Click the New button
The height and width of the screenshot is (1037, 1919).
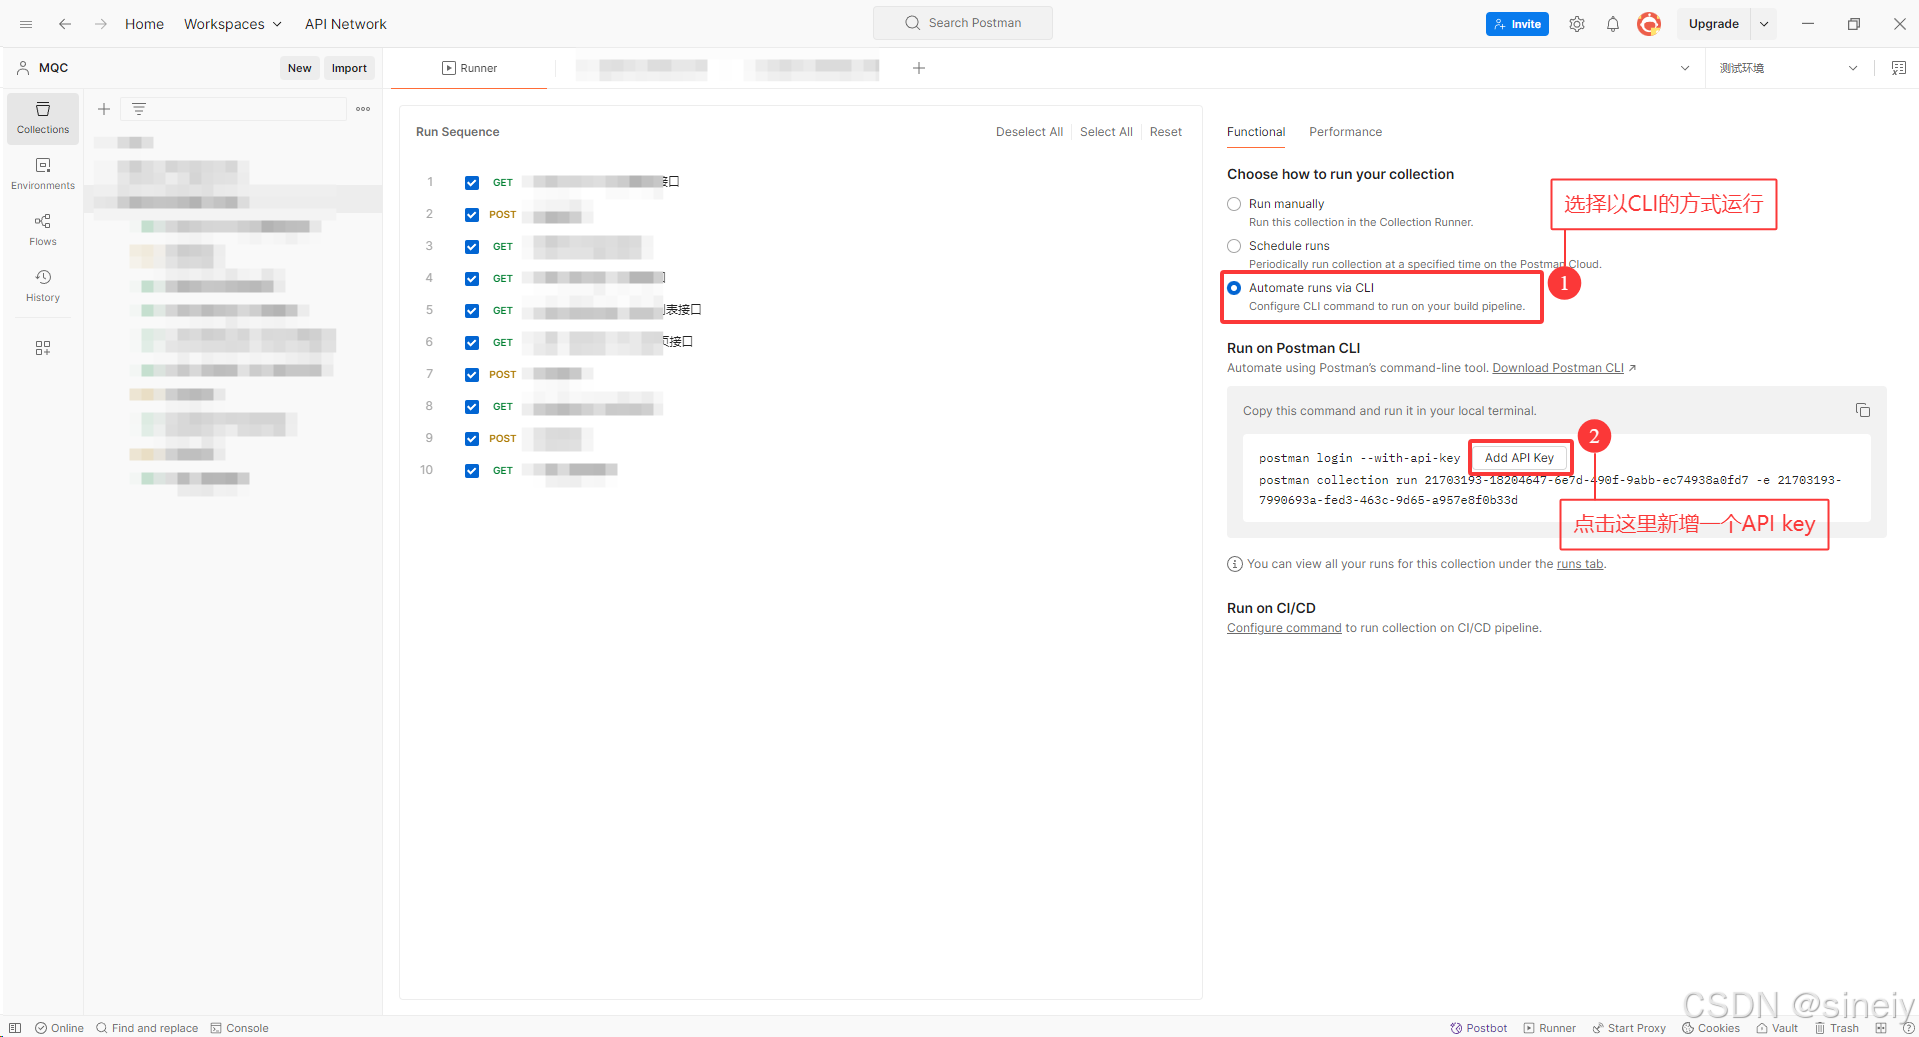coord(300,68)
